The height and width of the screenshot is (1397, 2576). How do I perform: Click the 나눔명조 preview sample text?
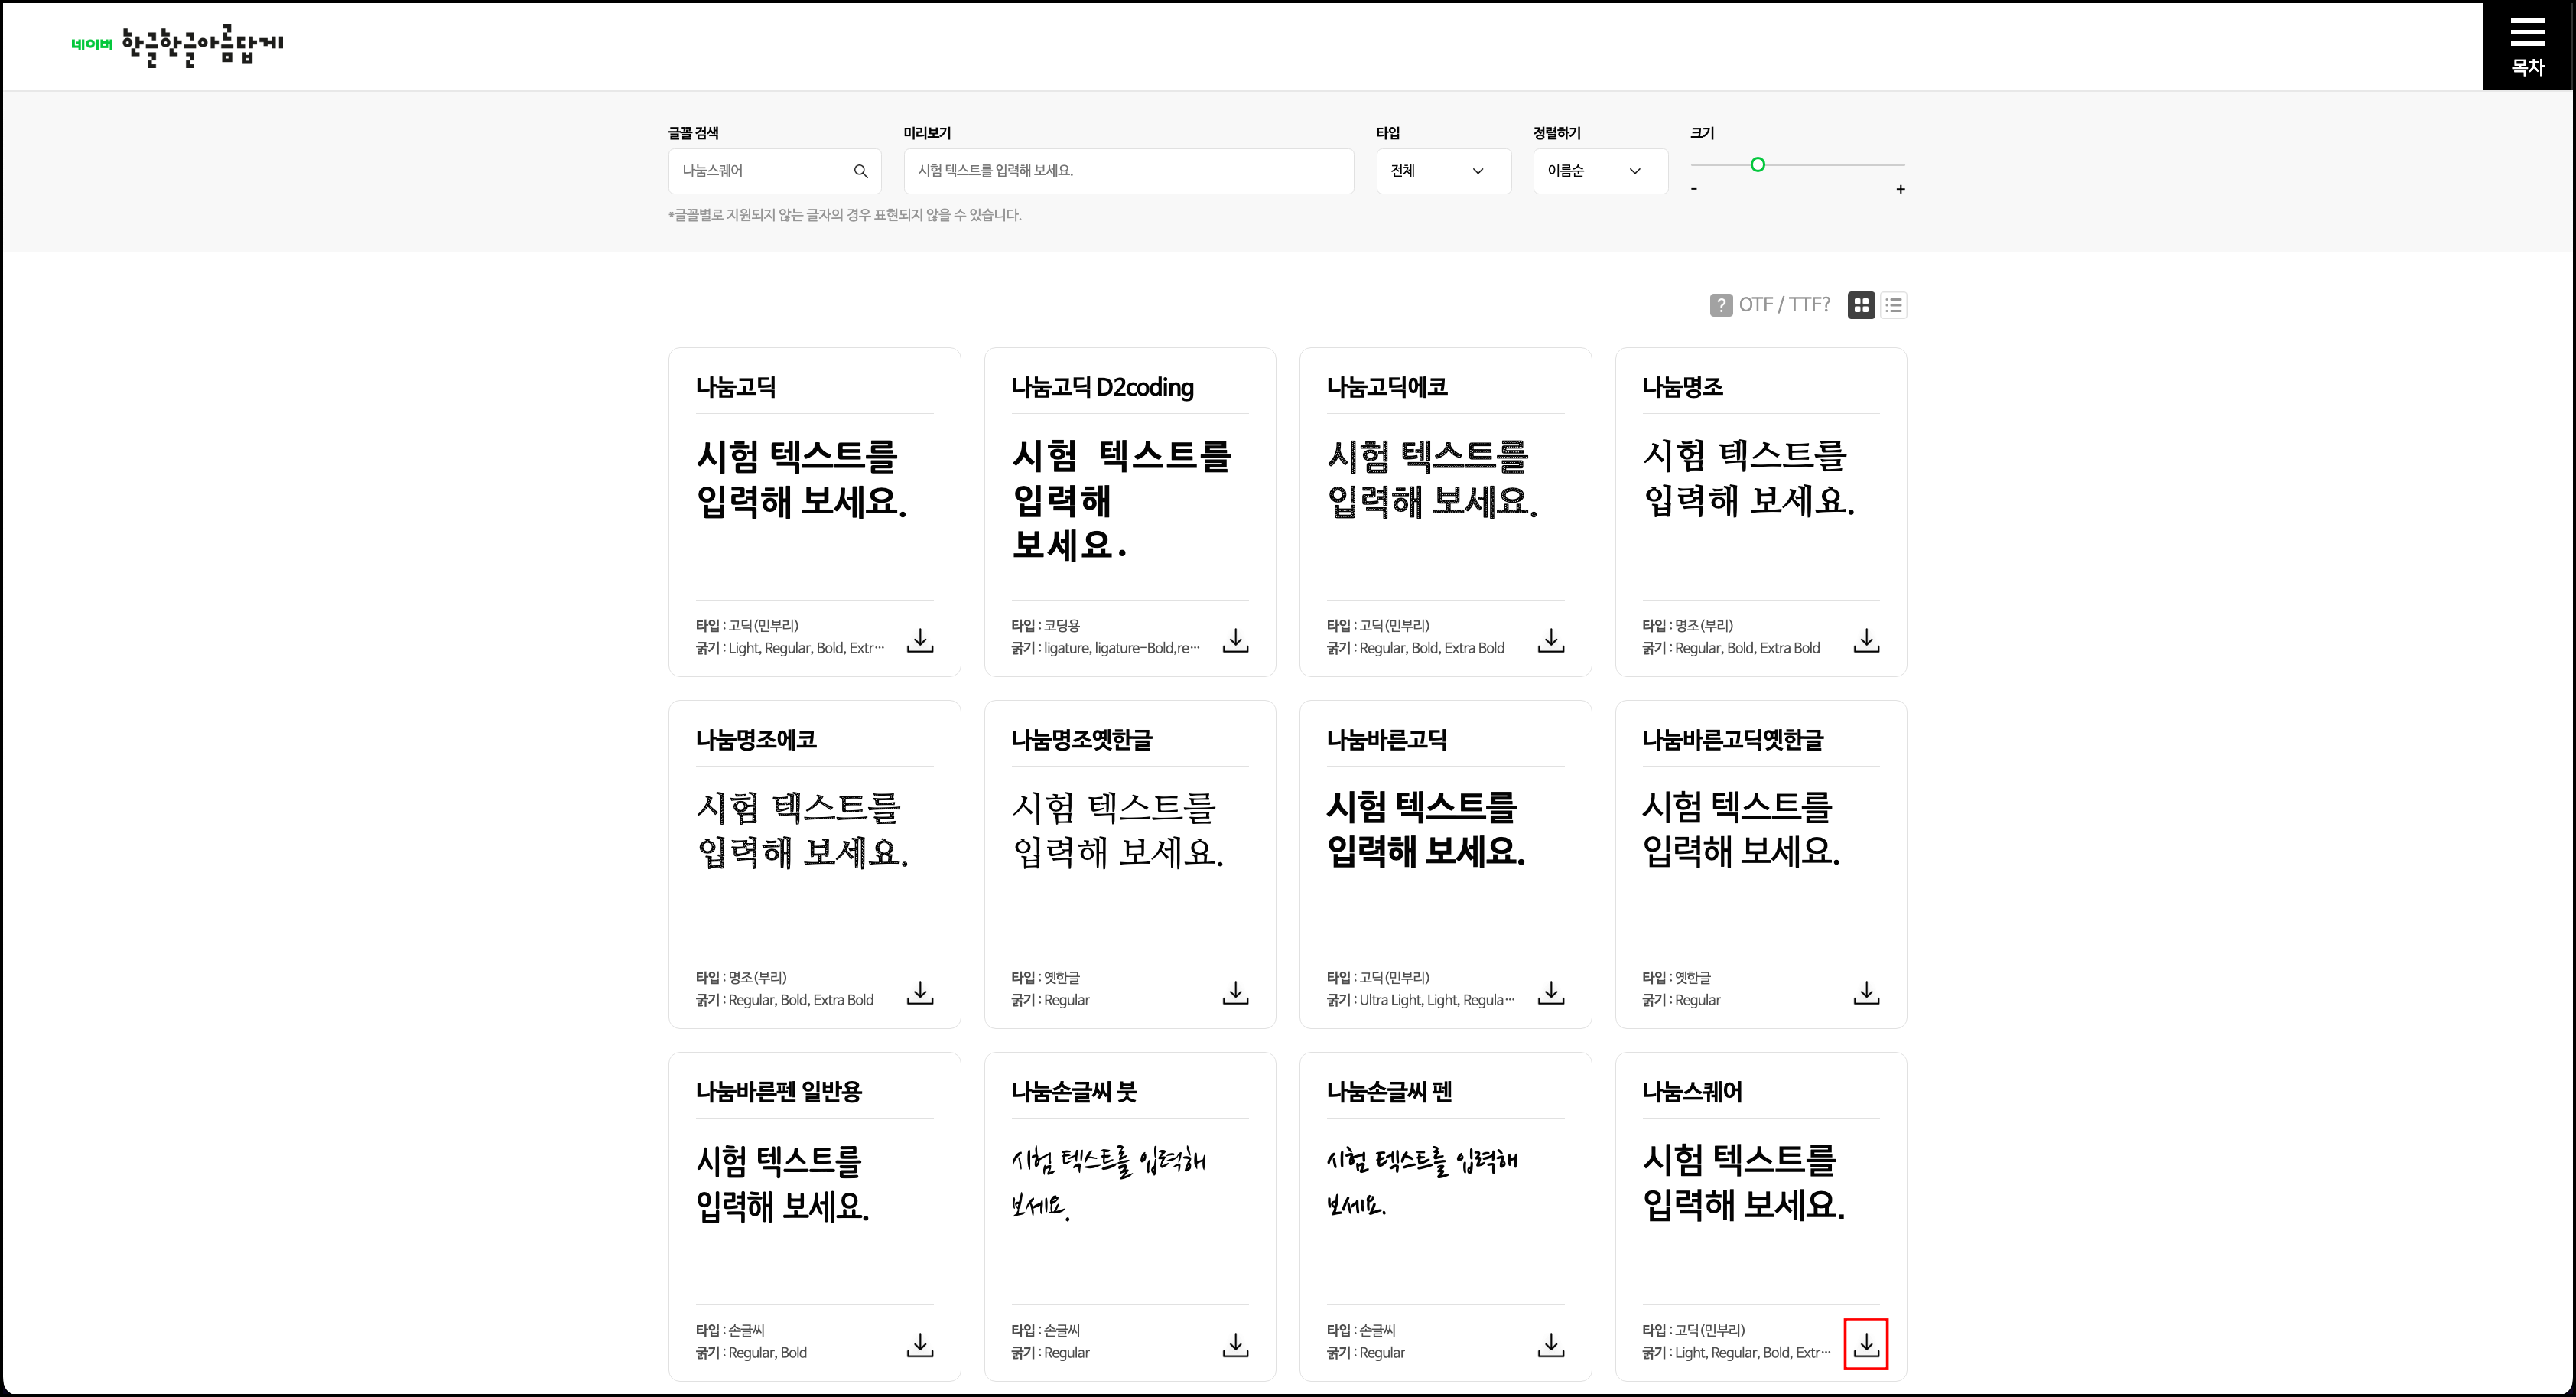click(x=1748, y=478)
